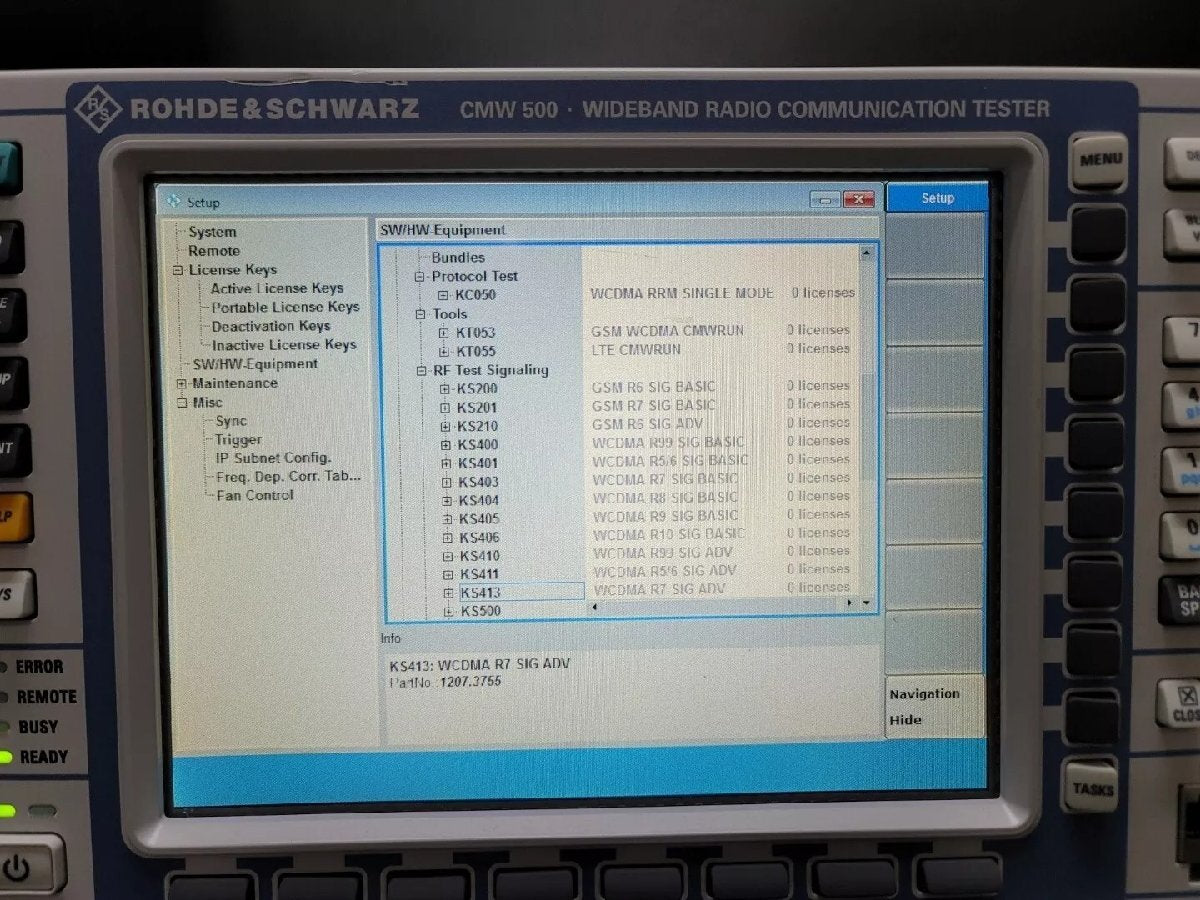Select the KS404 row label
1200x900 pixels.
click(x=479, y=501)
